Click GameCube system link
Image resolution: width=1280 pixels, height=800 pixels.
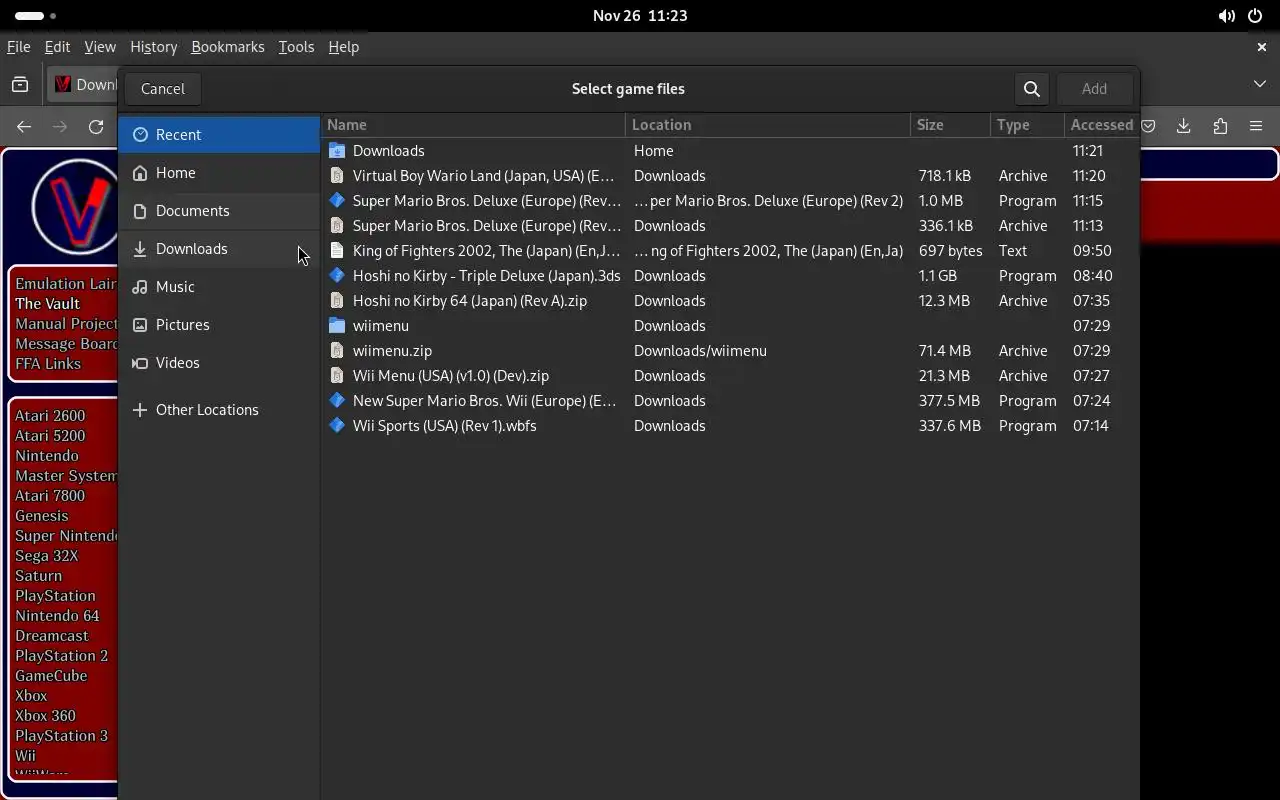click(51, 676)
